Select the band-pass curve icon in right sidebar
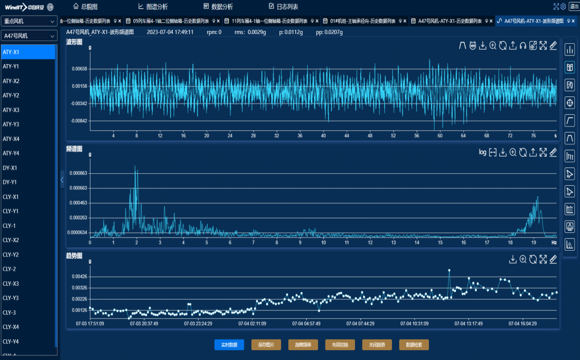This screenshot has width=580, height=360. (x=570, y=138)
